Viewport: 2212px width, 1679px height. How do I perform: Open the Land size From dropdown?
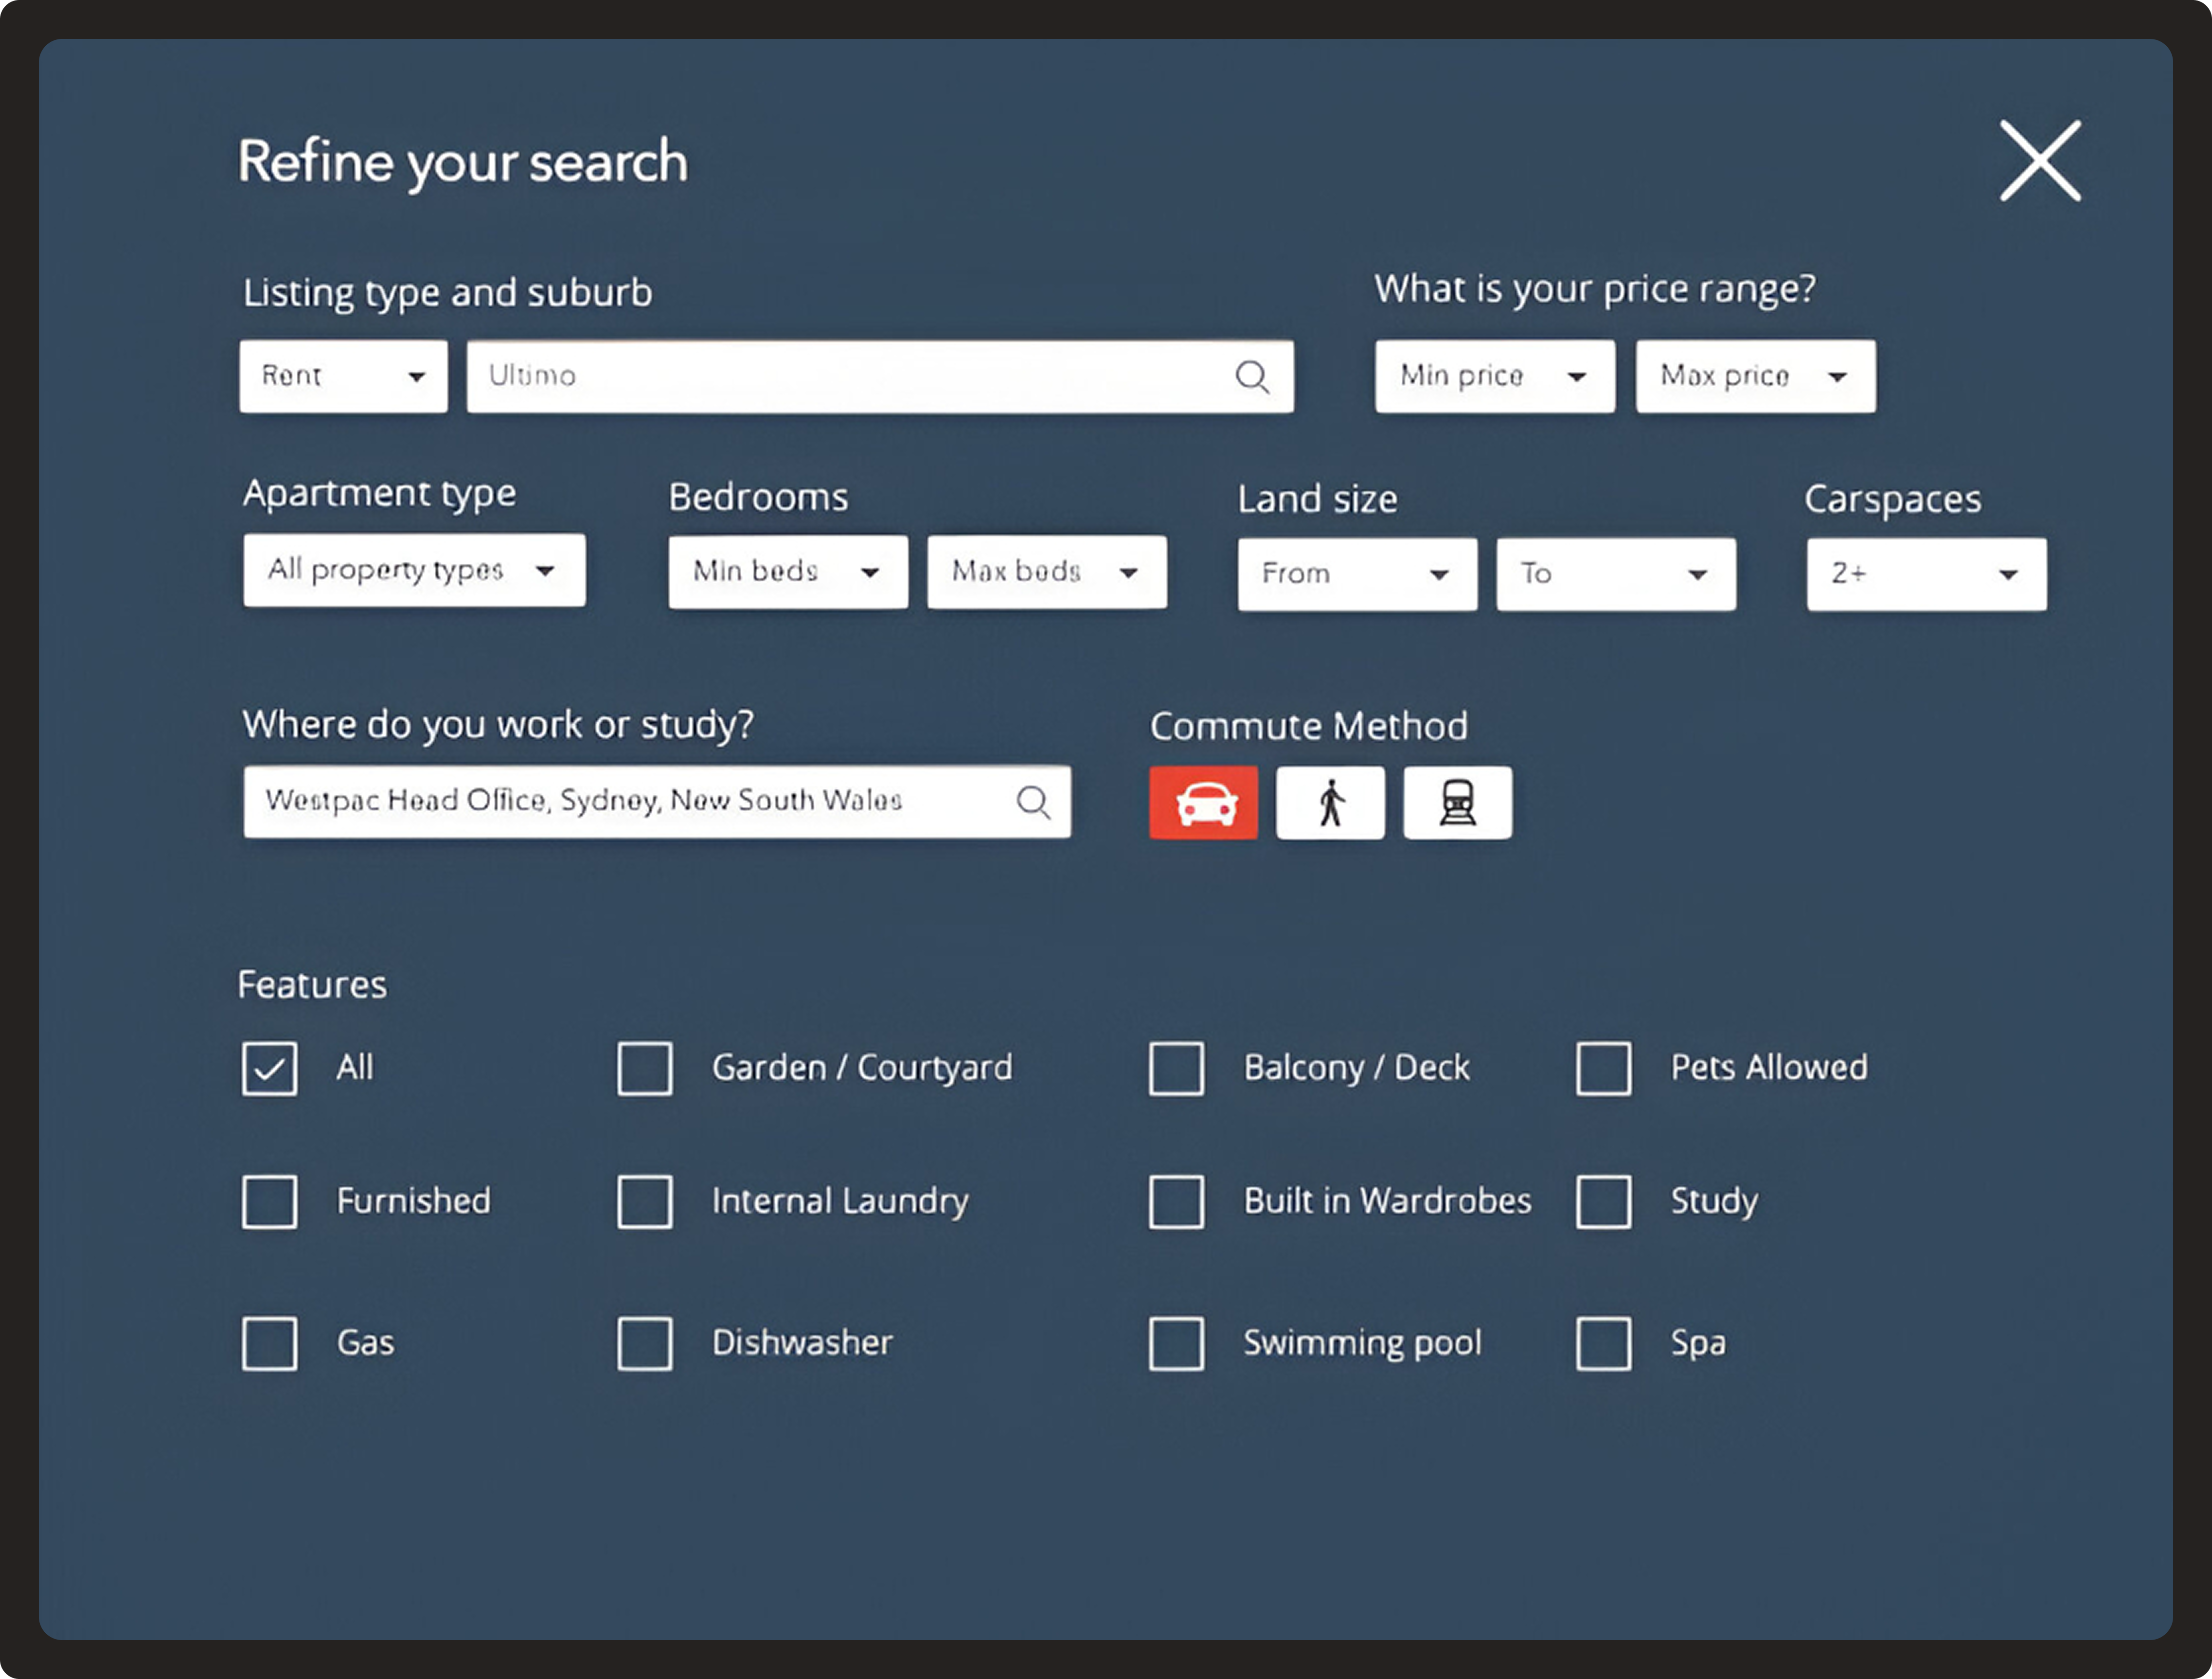click(x=1356, y=573)
